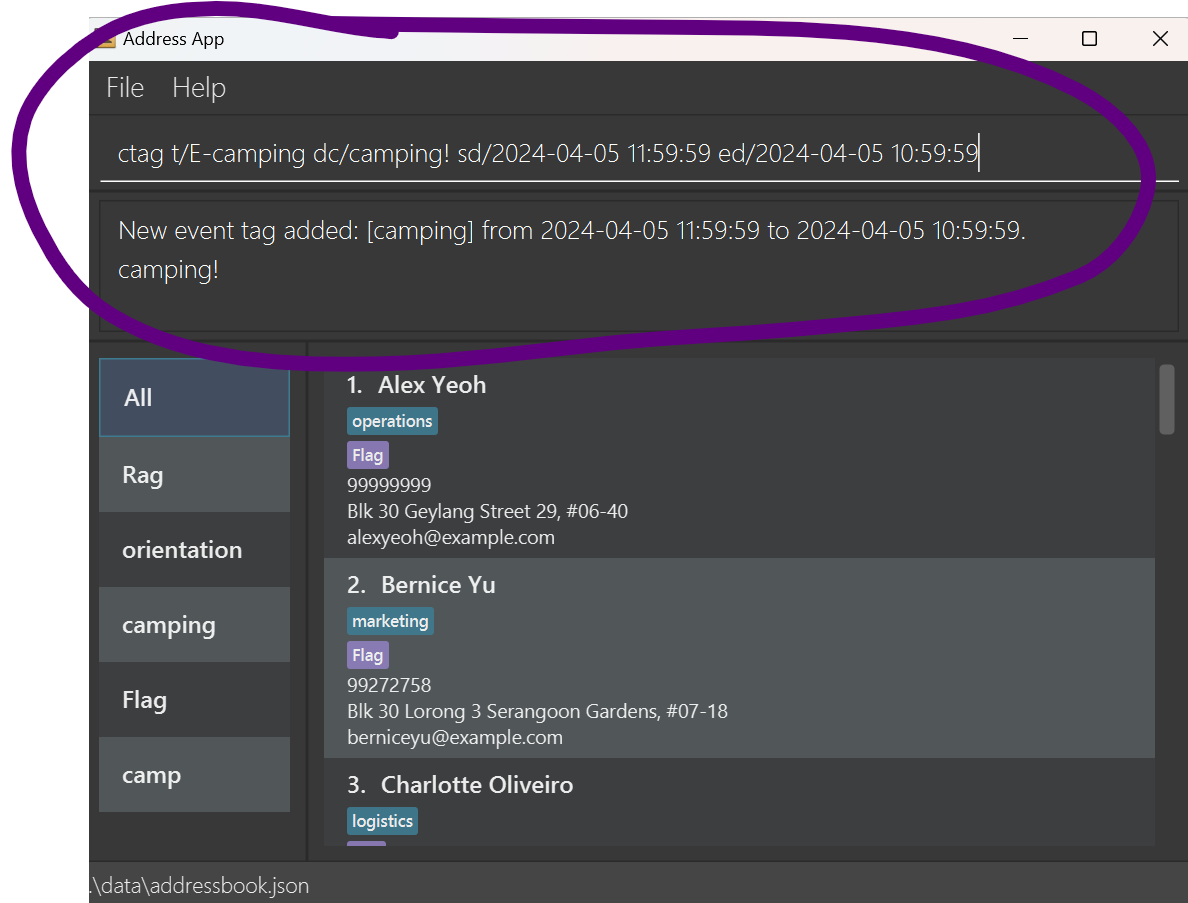Select the camping tag filter
1188x903 pixels.
(195, 625)
